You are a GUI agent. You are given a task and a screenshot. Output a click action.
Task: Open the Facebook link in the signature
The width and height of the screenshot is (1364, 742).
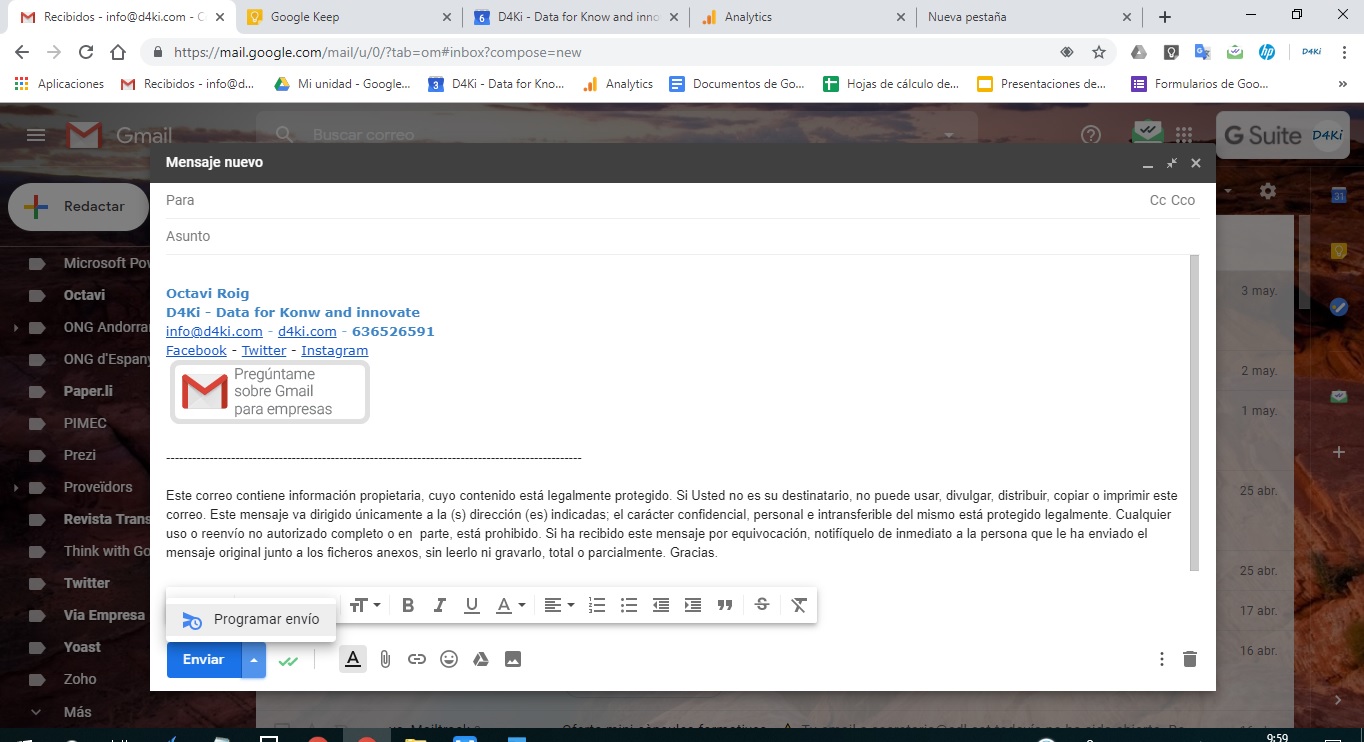[196, 350]
